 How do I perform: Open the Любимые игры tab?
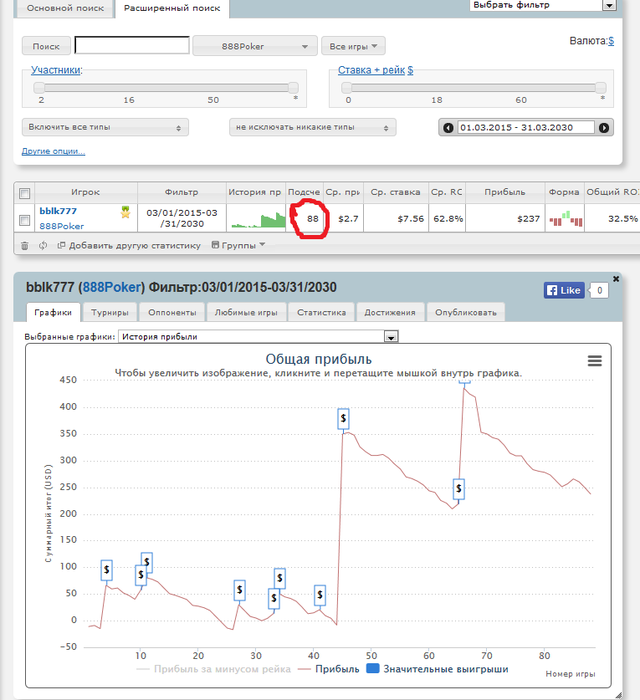246,312
